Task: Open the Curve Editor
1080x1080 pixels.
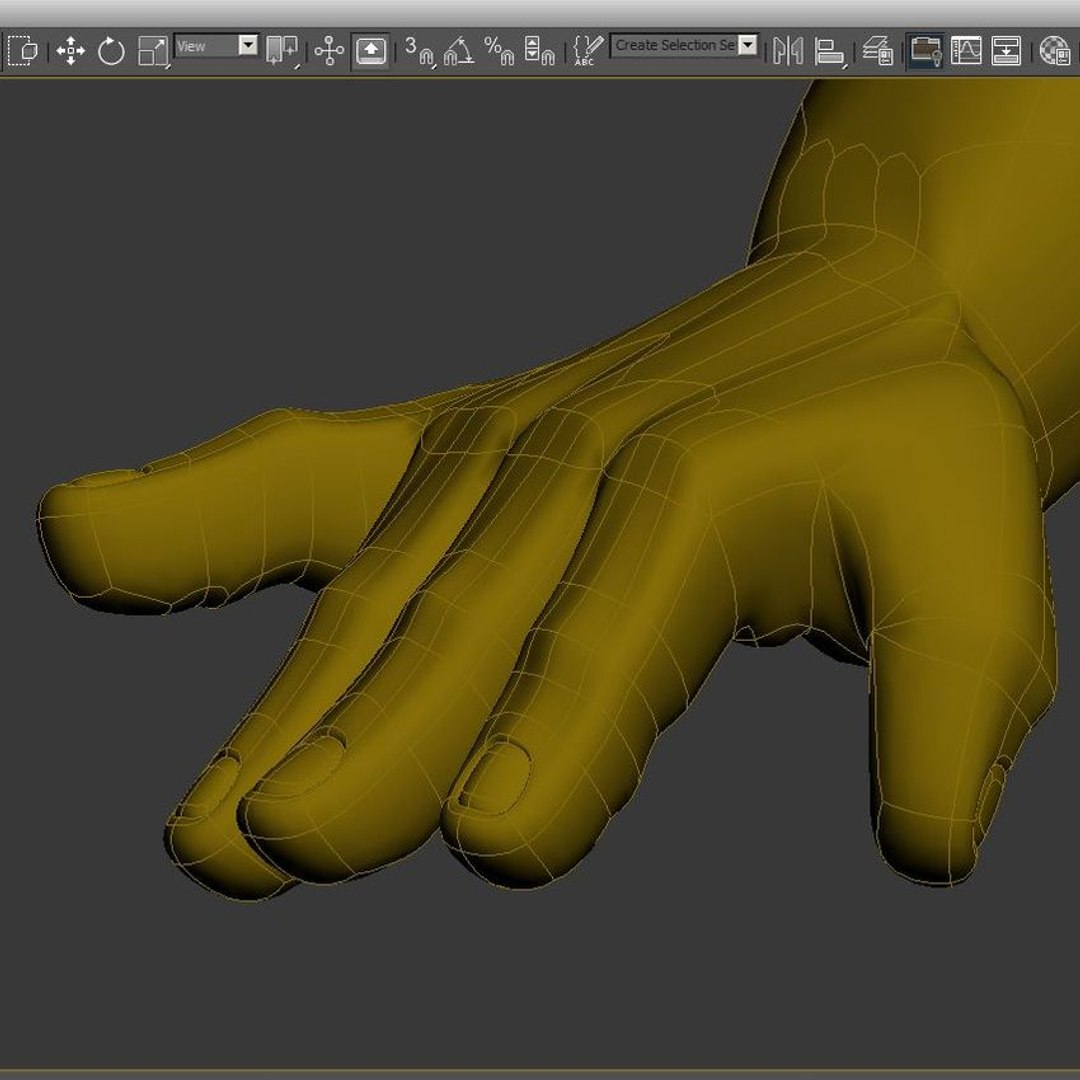Action: click(x=966, y=51)
